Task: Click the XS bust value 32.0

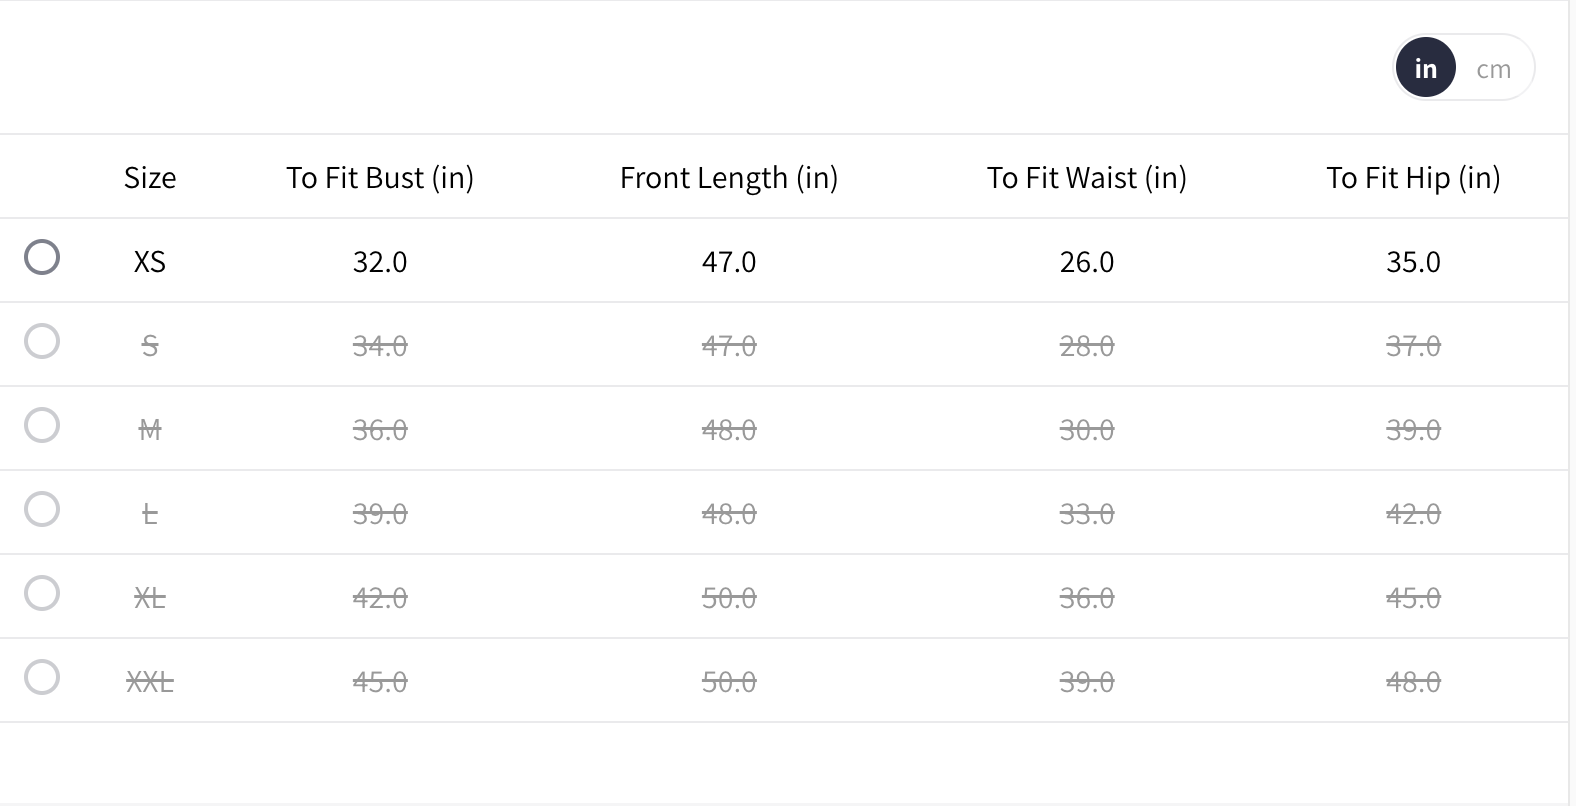Action: point(380,262)
